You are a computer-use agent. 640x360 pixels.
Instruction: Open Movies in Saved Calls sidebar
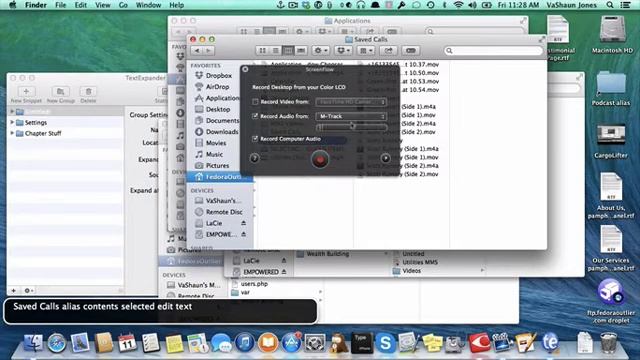(x=216, y=143)
